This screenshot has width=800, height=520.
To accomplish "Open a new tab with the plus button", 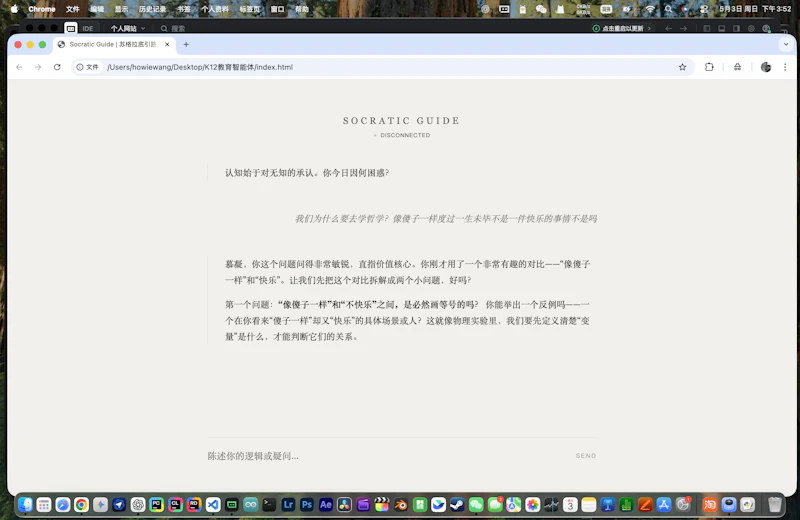I will click(x=186, y=44).
